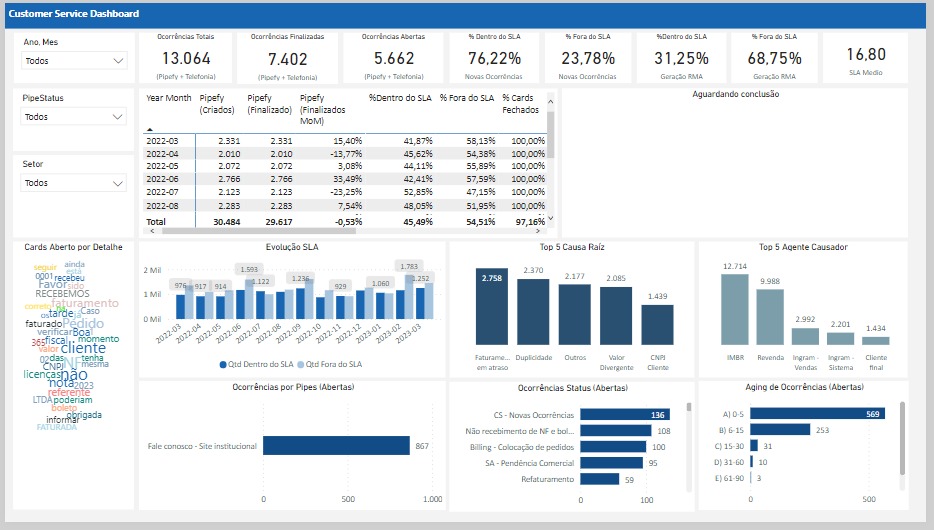This screenshot has width=934, height=530.
Task: Open the PipeStatus dropdown
Action: click(x=74, y=117)
